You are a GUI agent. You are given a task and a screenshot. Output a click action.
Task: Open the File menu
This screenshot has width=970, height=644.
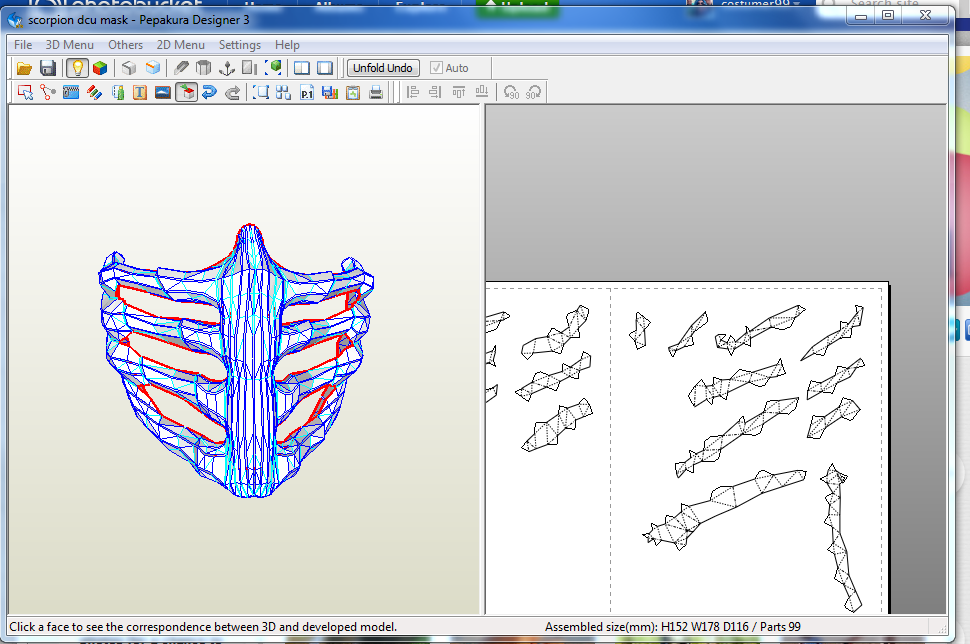(x=23, y=45)
